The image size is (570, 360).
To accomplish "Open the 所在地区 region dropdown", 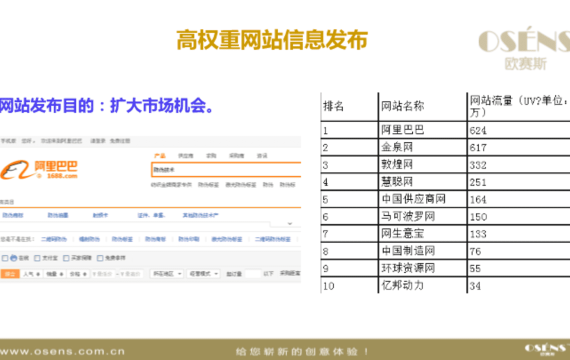I will coord(167,273).
